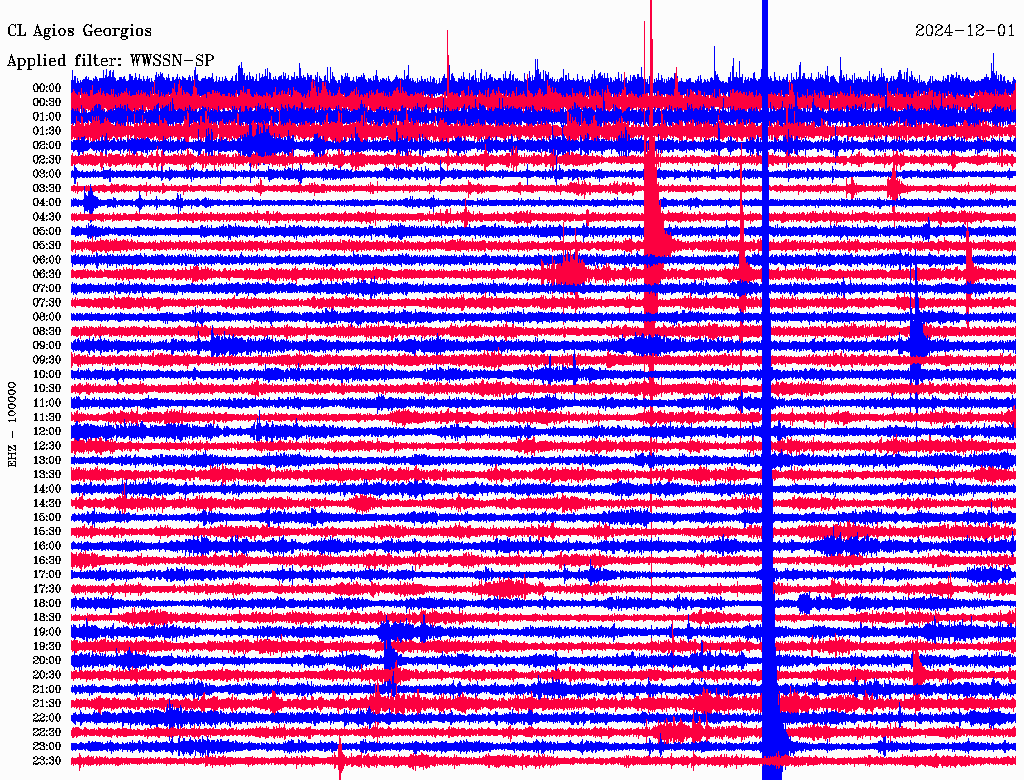Select the 03:30 time row label
This screenshot has width=1024, height=780.
47,188
